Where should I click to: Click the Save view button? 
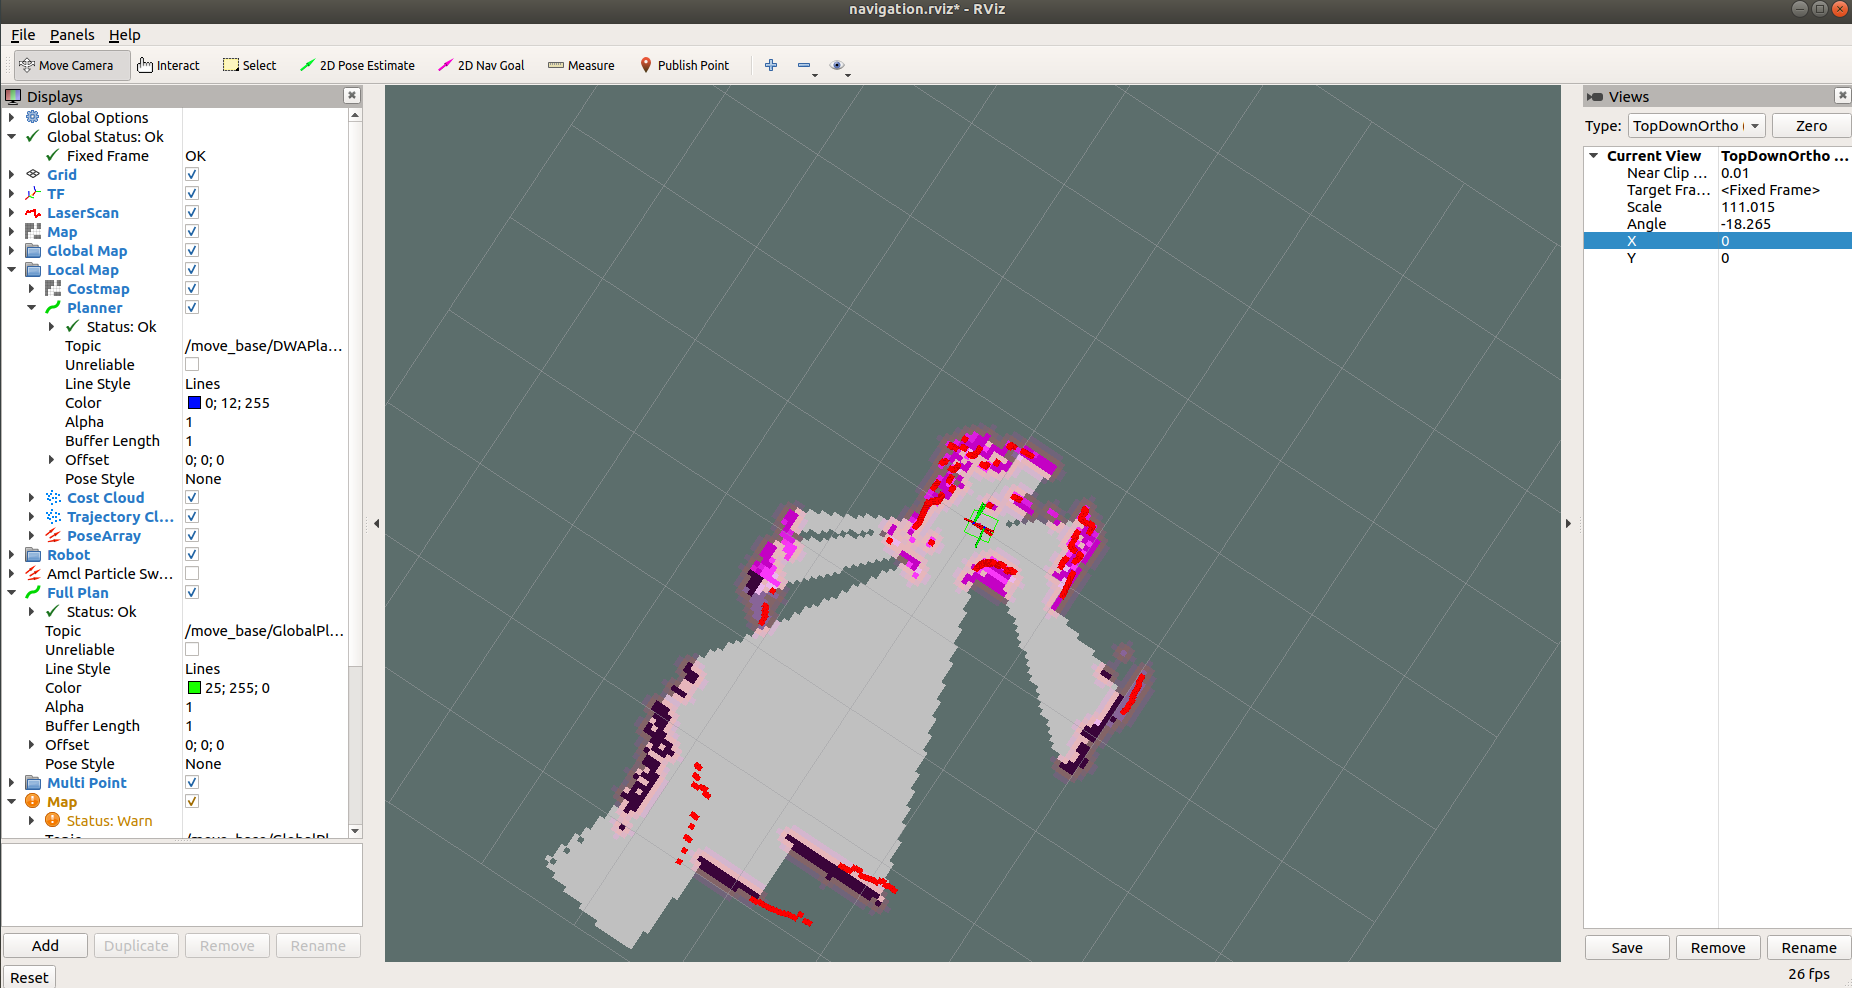(1627, 947)
